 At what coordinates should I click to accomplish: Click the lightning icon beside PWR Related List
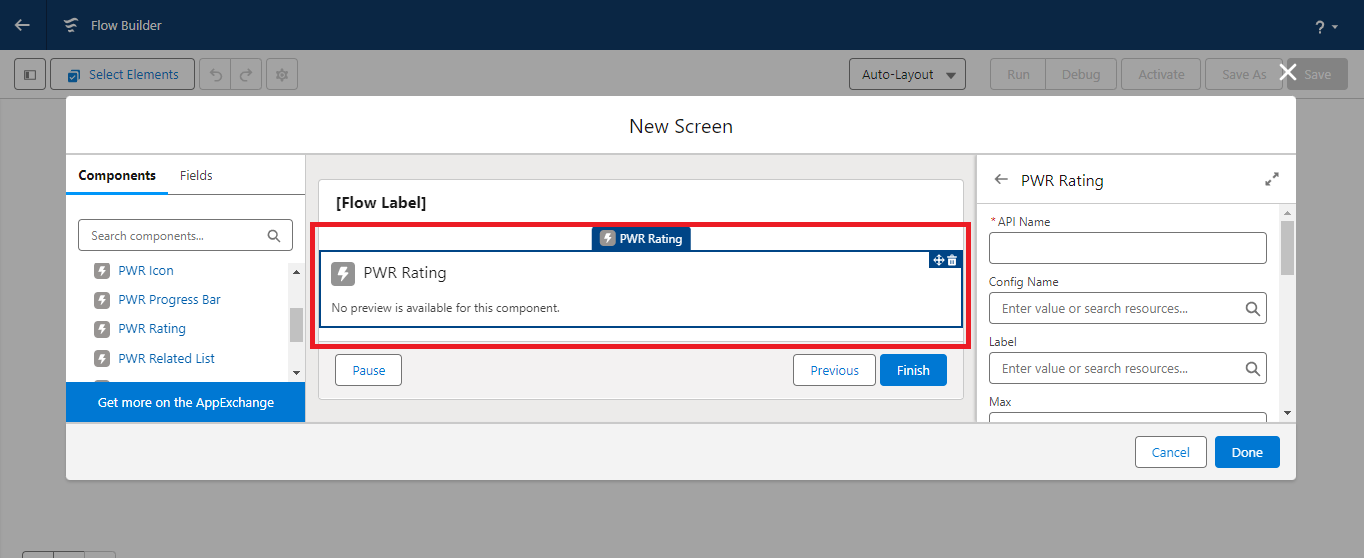(x=102, y=358)
